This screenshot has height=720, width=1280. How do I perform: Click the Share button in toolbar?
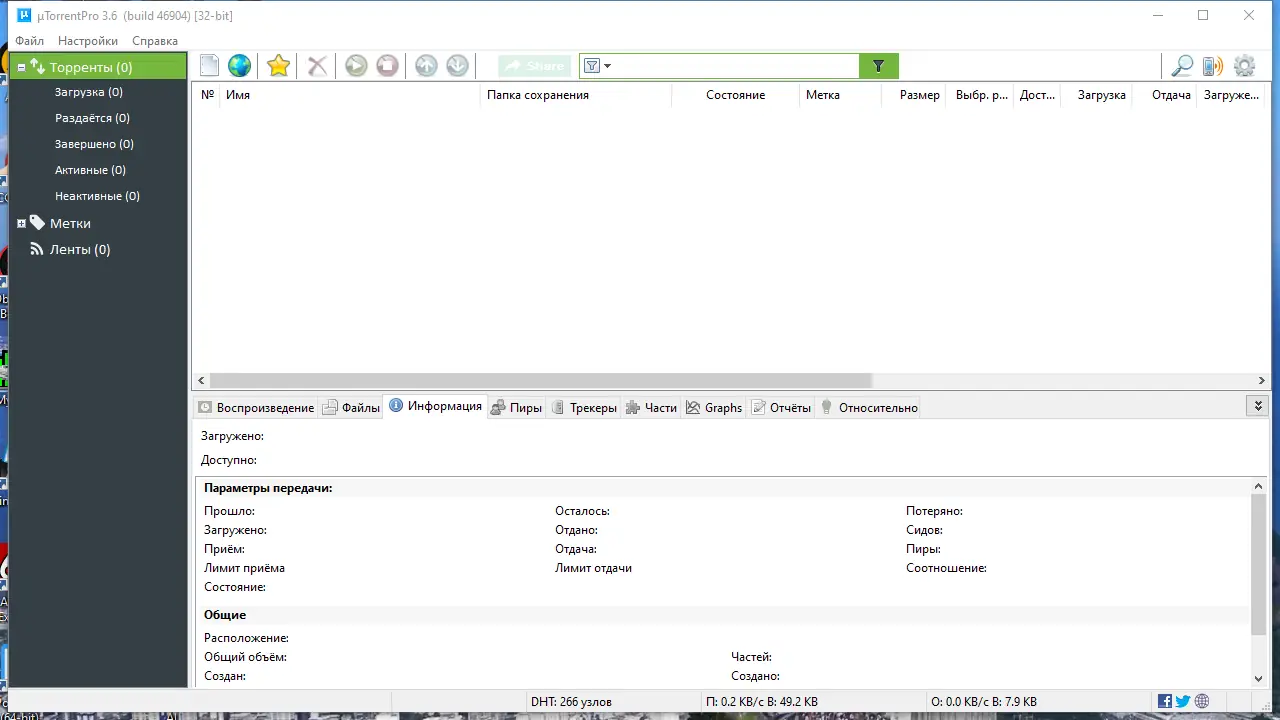[x=535, y=66]
